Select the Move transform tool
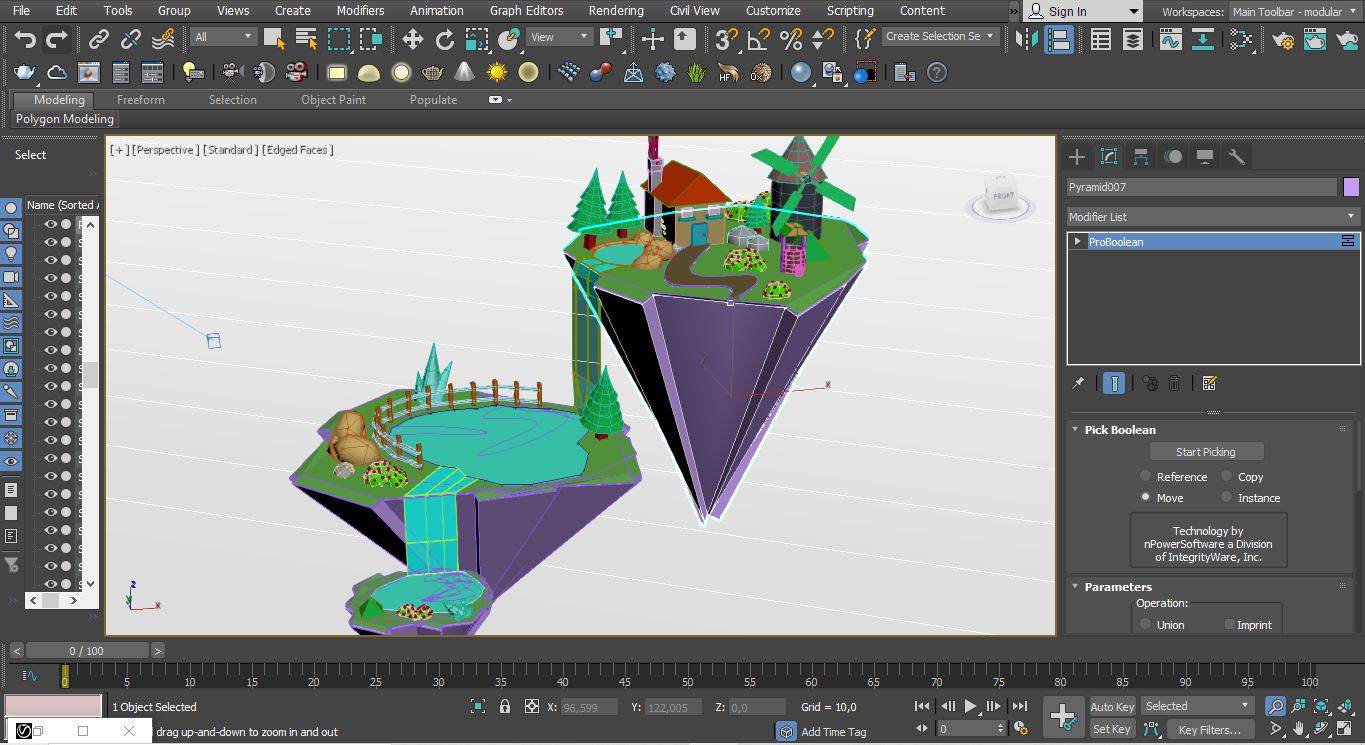Image resolution: width=1365 pixels, height=745 pixels. pos(413,40)
